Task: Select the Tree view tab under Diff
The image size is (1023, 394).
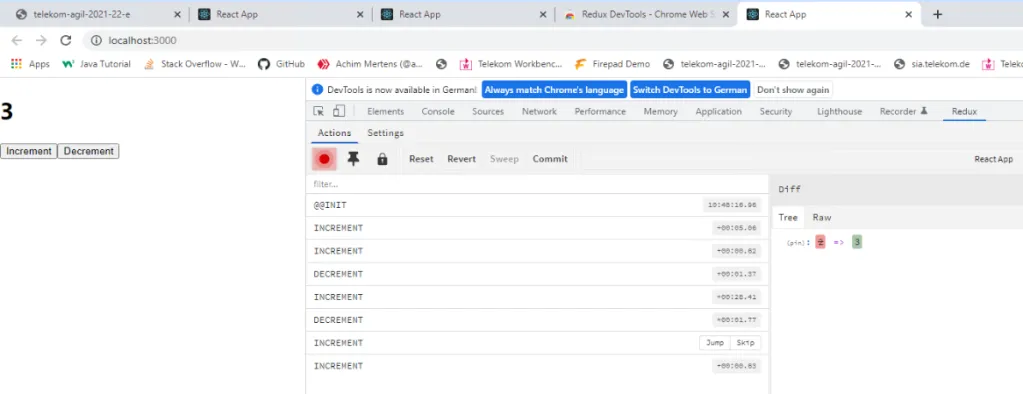Action: click(x=788, y=217)
